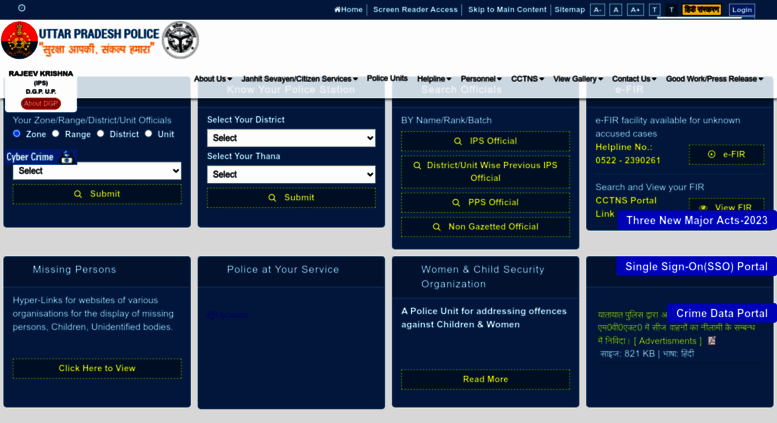Open Crime Data Portal banner
This screenshot has width=777, height=423.
(722, 314)
